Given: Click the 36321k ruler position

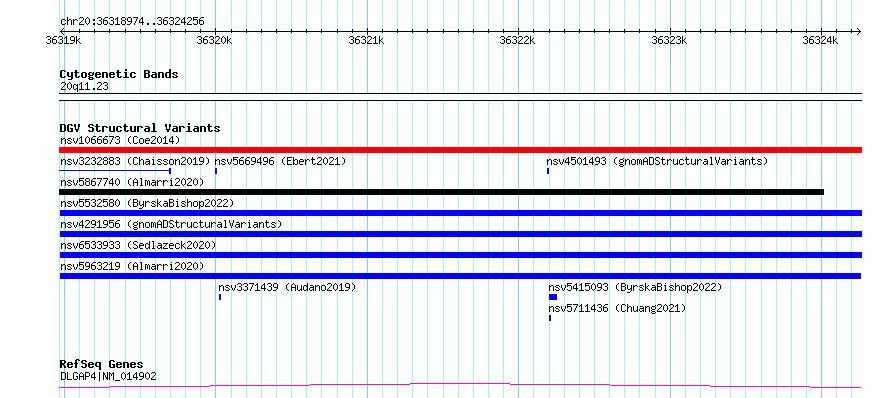Looking at the screenshot, I should [366, 40].
